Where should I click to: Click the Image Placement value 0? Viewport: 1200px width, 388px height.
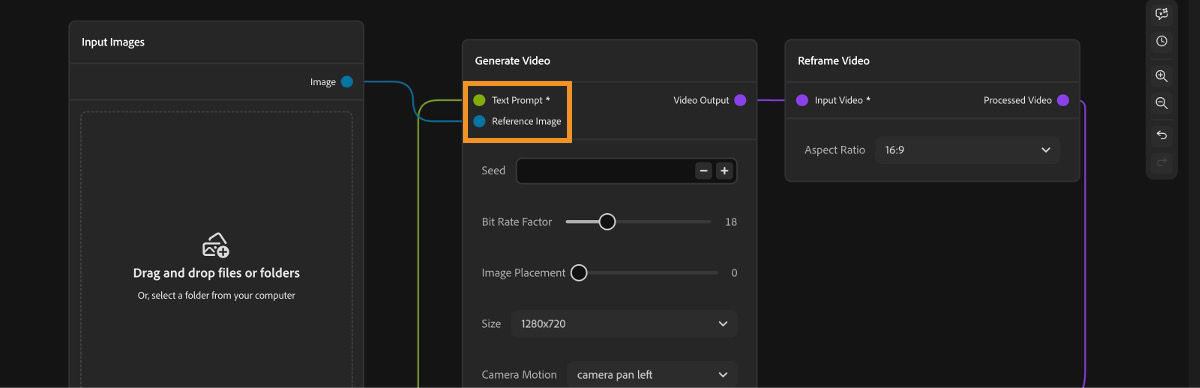[x=734, y=273]
